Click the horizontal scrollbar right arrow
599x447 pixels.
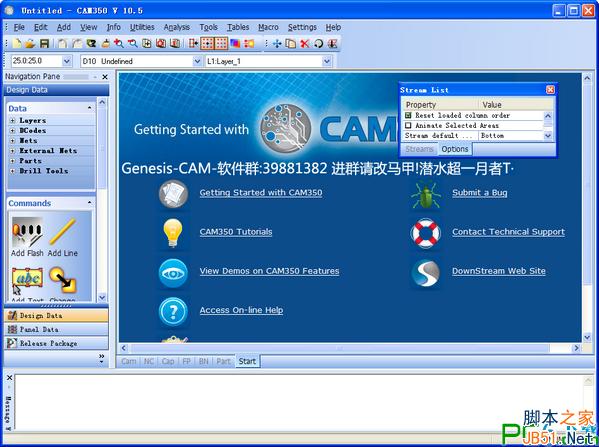[576, 348]
